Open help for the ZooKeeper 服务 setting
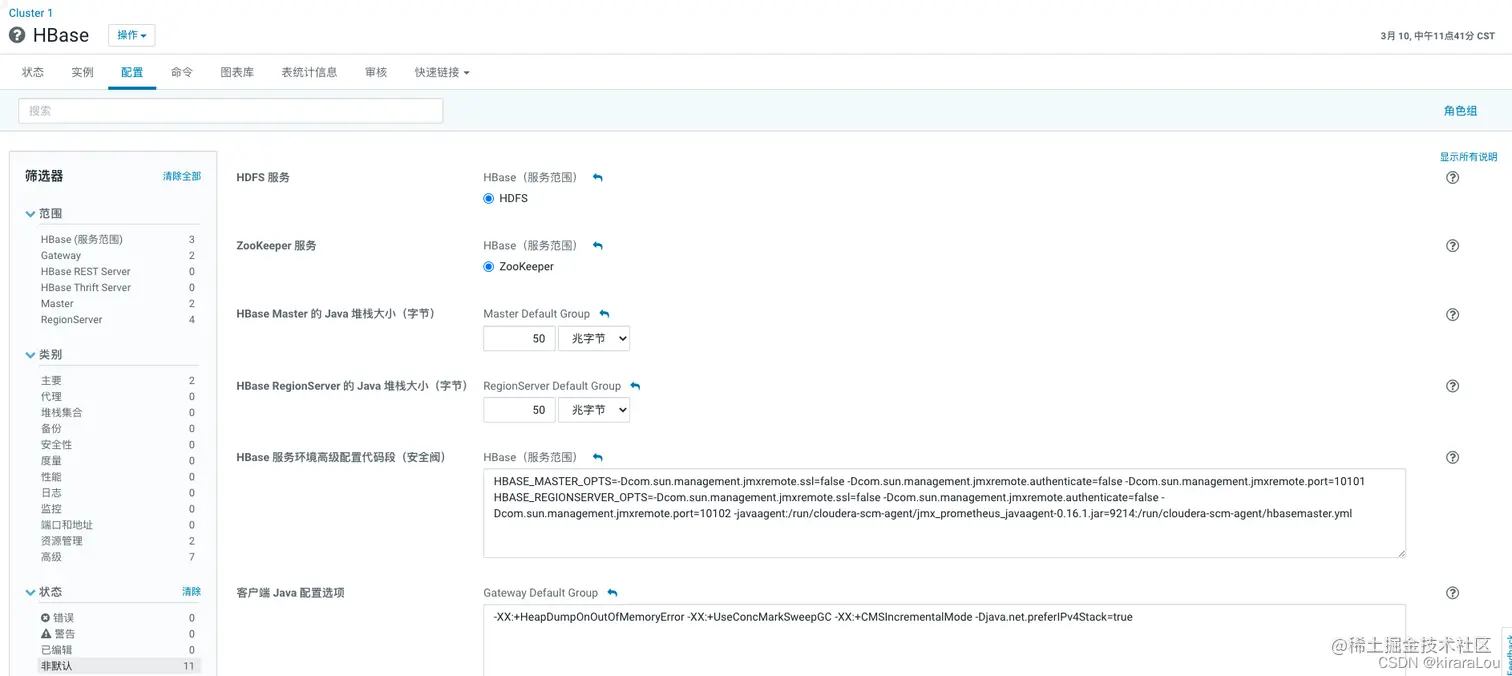This screenshot has width=1512, height=676. [x=1452, y=245]
